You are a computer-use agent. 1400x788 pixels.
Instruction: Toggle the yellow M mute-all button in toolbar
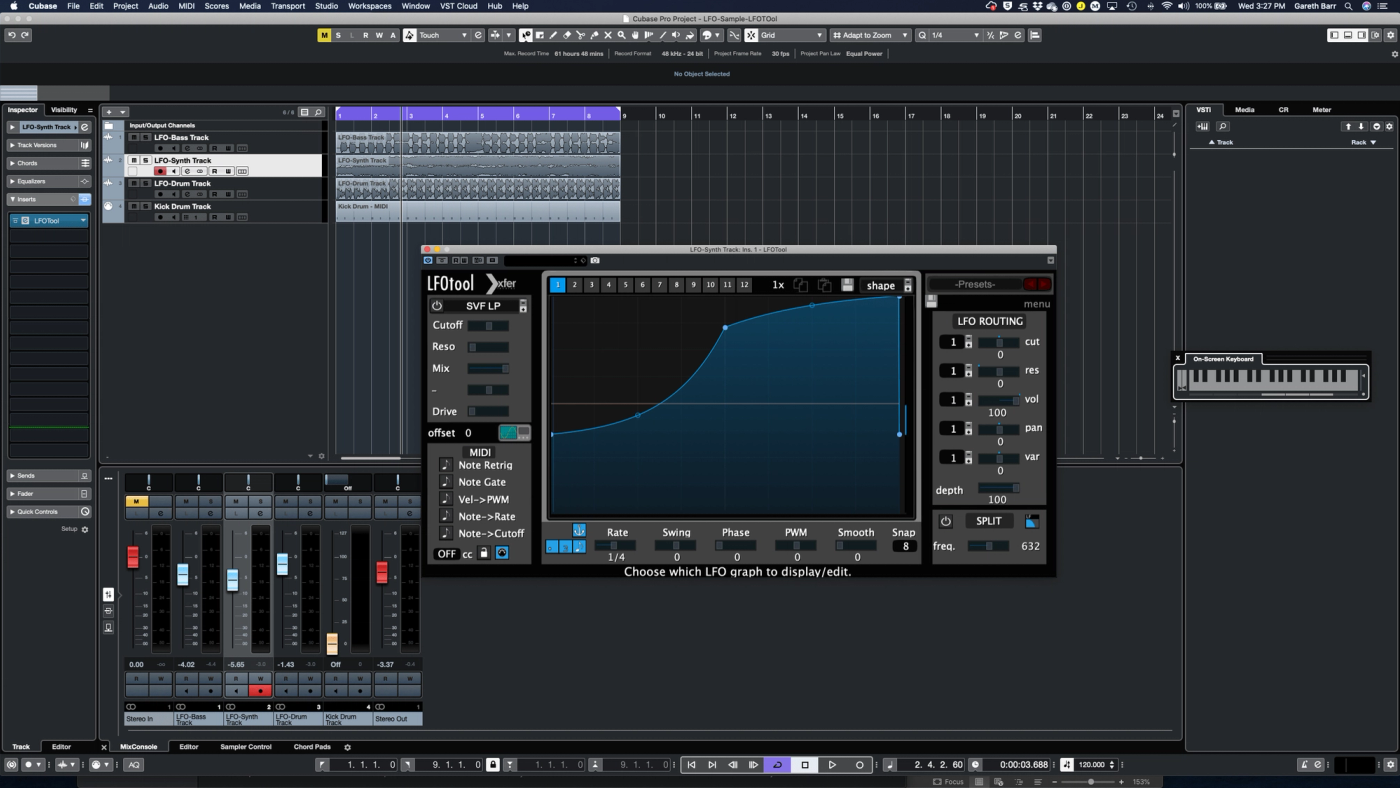pos(324,35)
